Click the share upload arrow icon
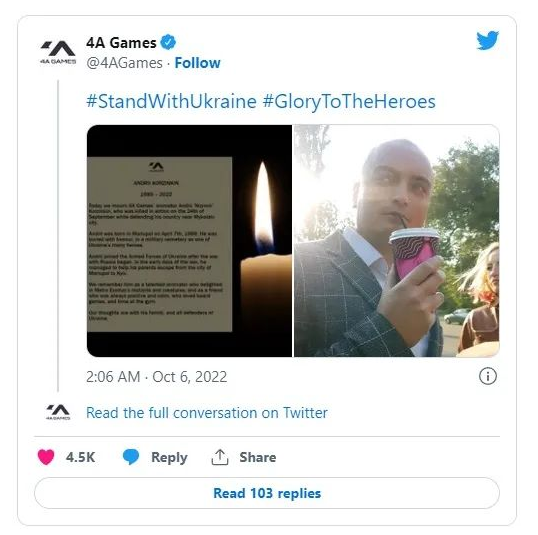The height and width of the screenshot is (535, 538). (x=220, y=457)
